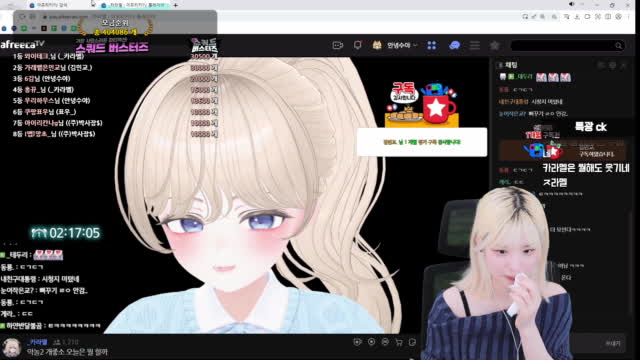Open a new browser tab
Viewport: 640px width, 360px height.
176,5
